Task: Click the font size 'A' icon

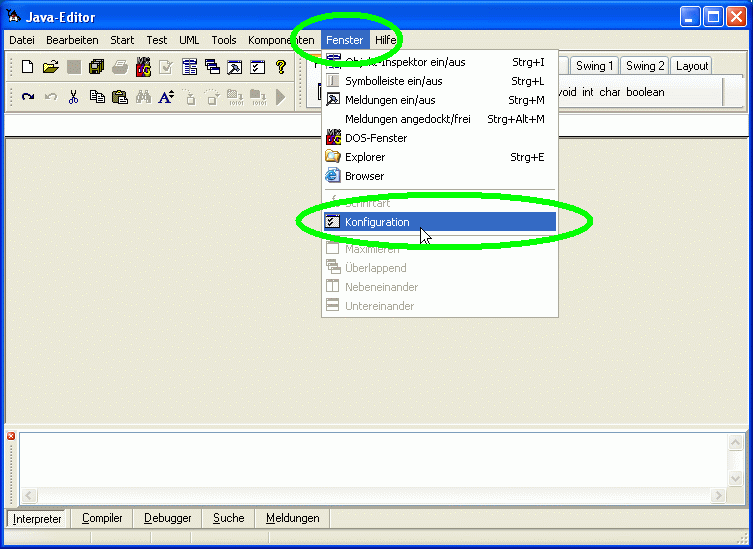Action: tap(166, 97)
